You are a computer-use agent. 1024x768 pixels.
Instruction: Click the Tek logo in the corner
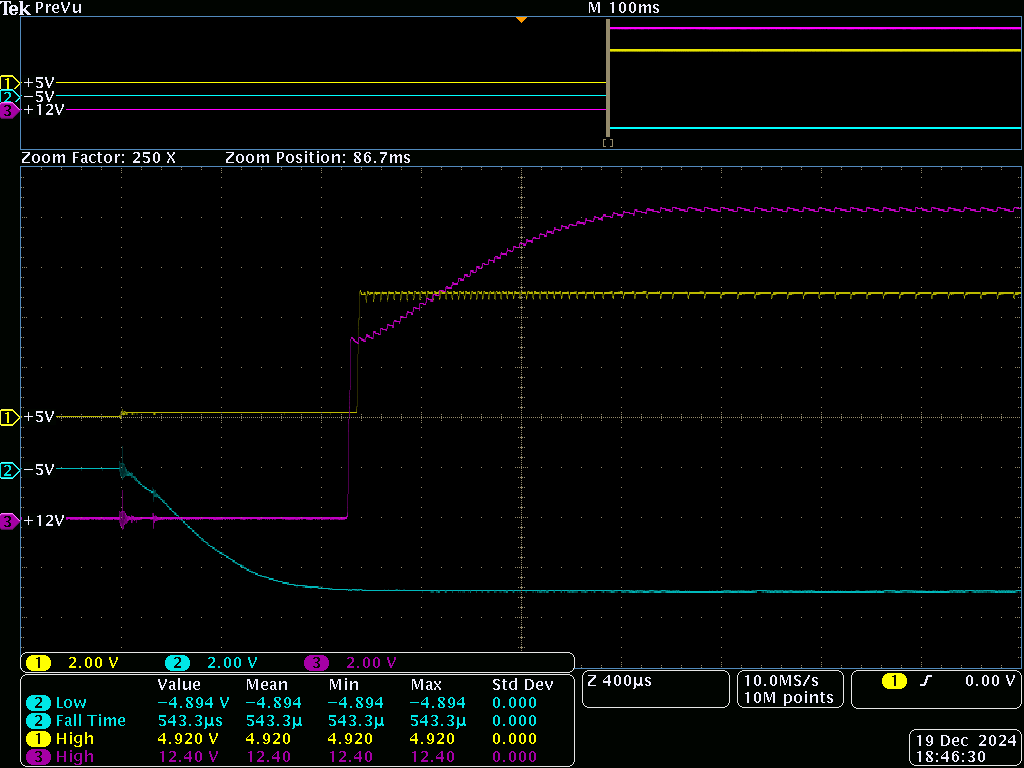[16, 8]
